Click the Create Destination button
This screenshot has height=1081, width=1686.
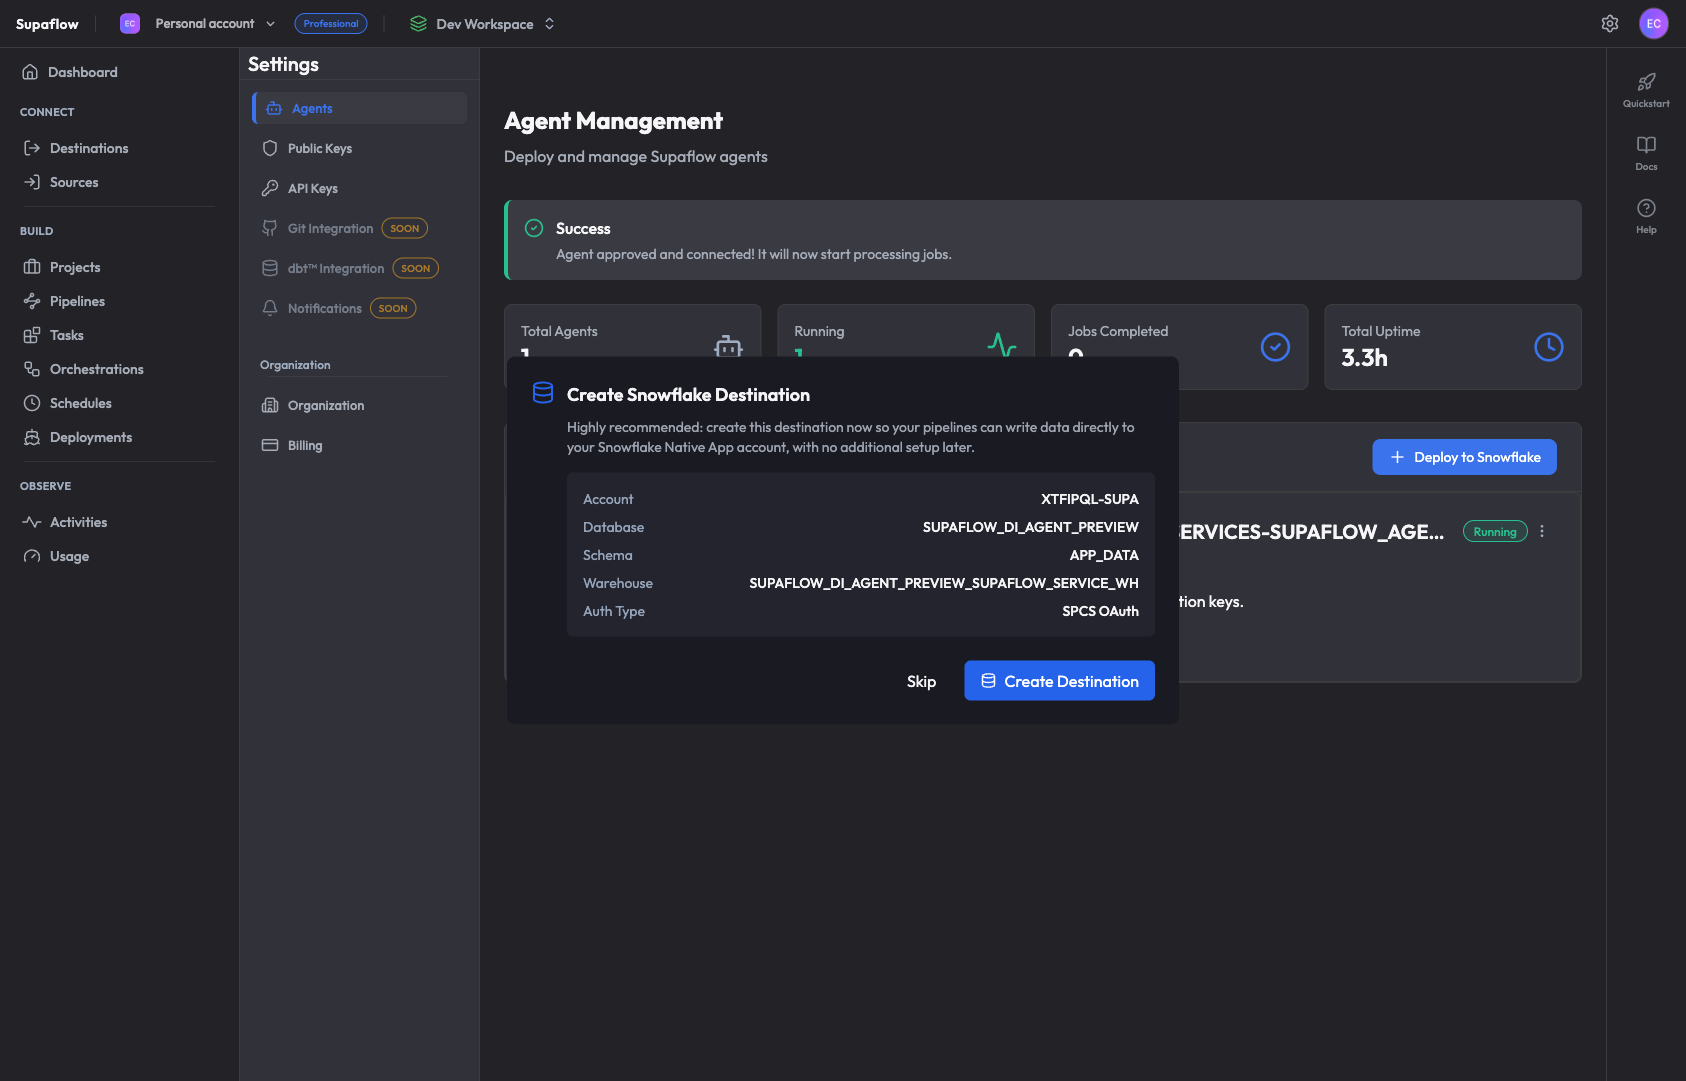tap(1059, 680)
